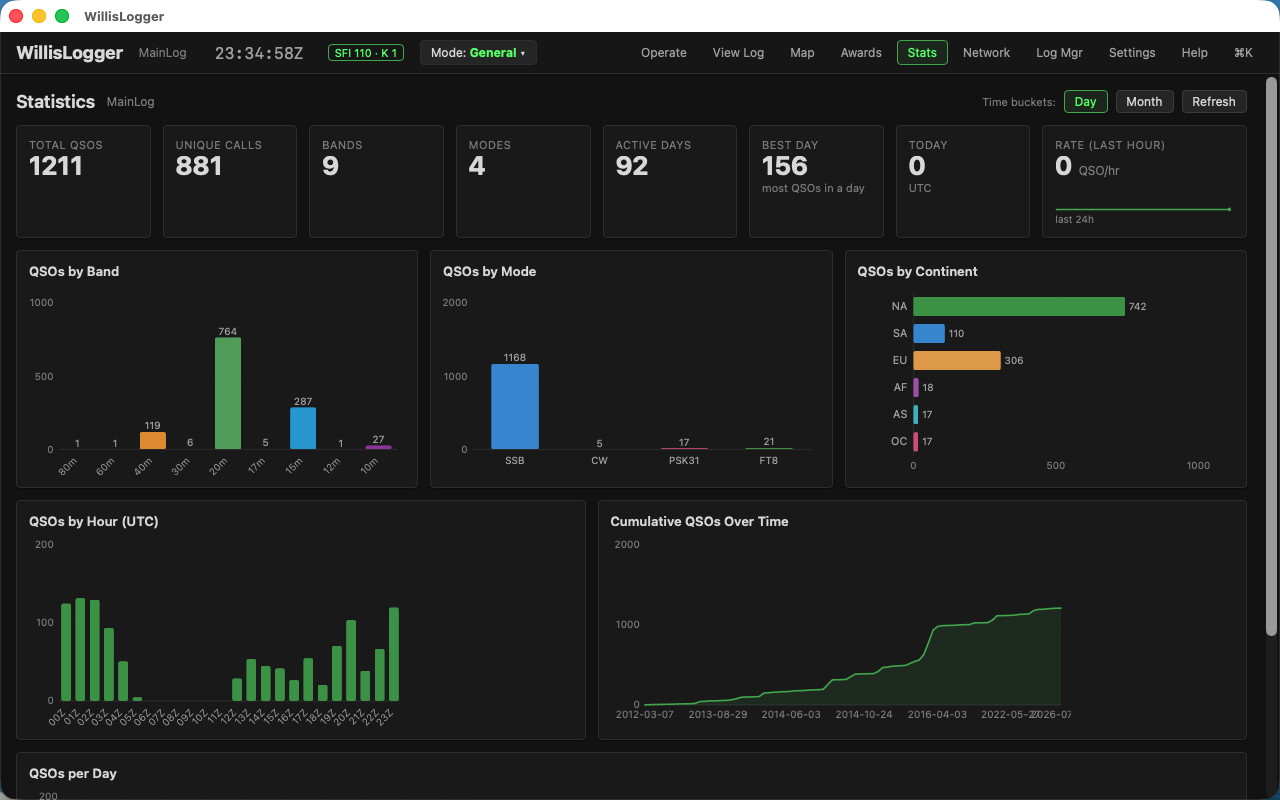Click the UTC clock display
Viewport: 1280px width, 800px height.
[x=259, y=53]
